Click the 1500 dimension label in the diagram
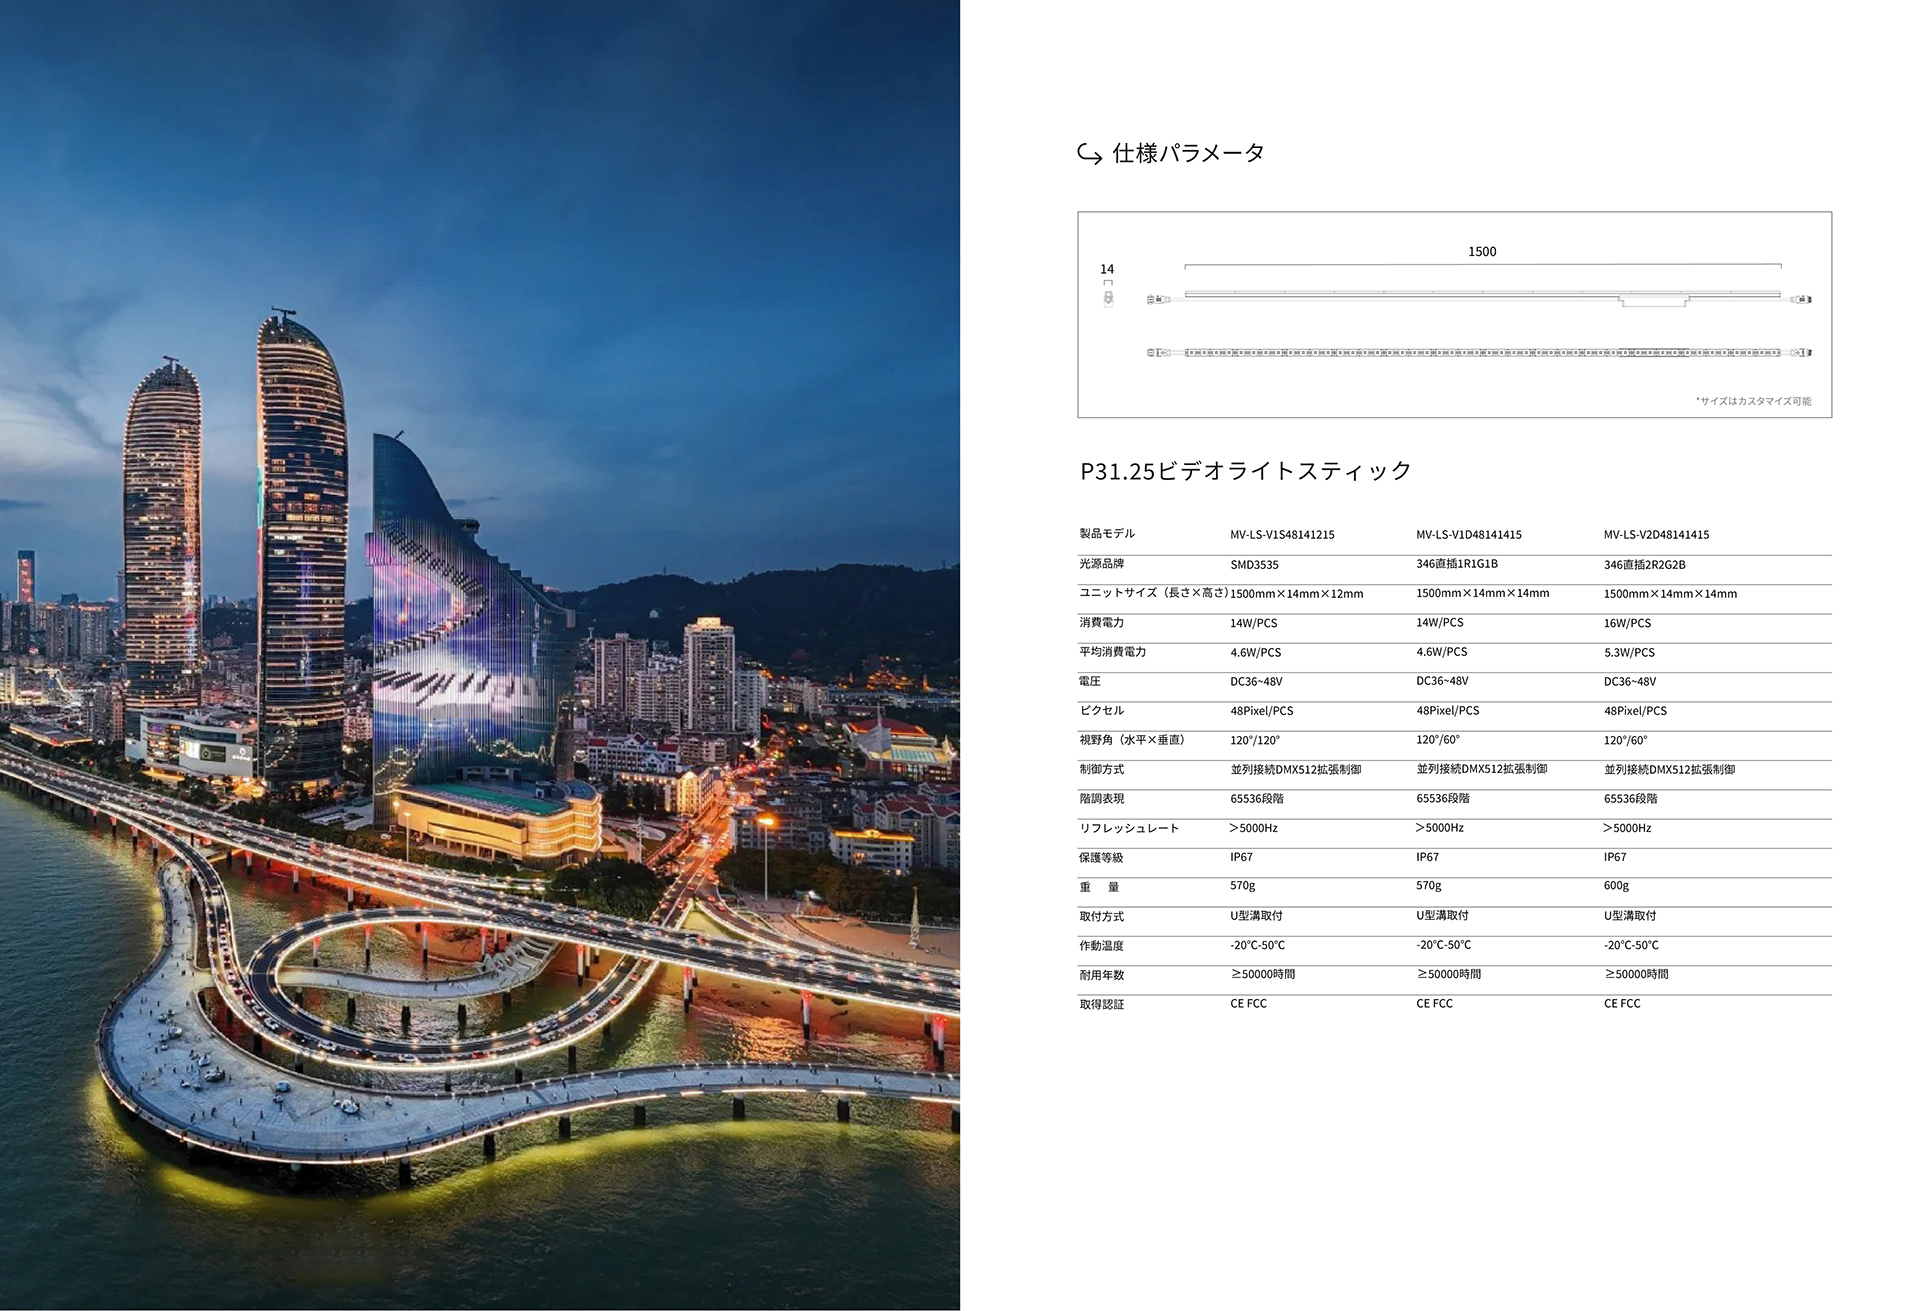This screenshot has width=1920, height=1311. (x=1482, y=252)
